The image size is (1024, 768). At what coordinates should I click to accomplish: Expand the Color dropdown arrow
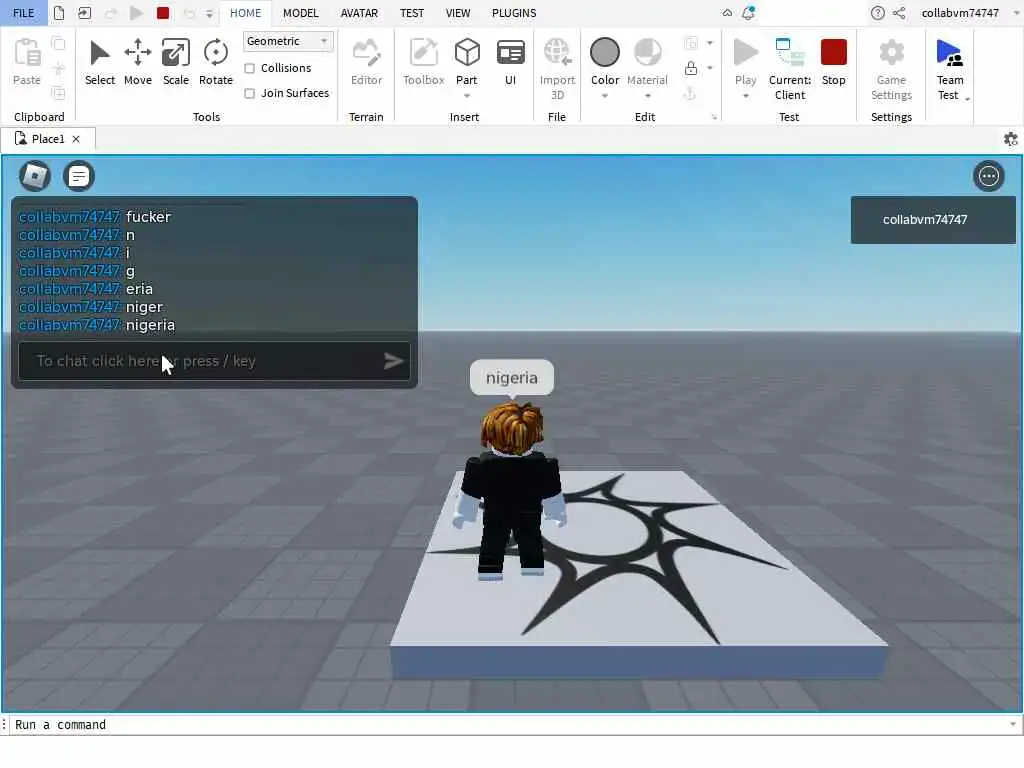pyautogui.click(x=605, y=96)
